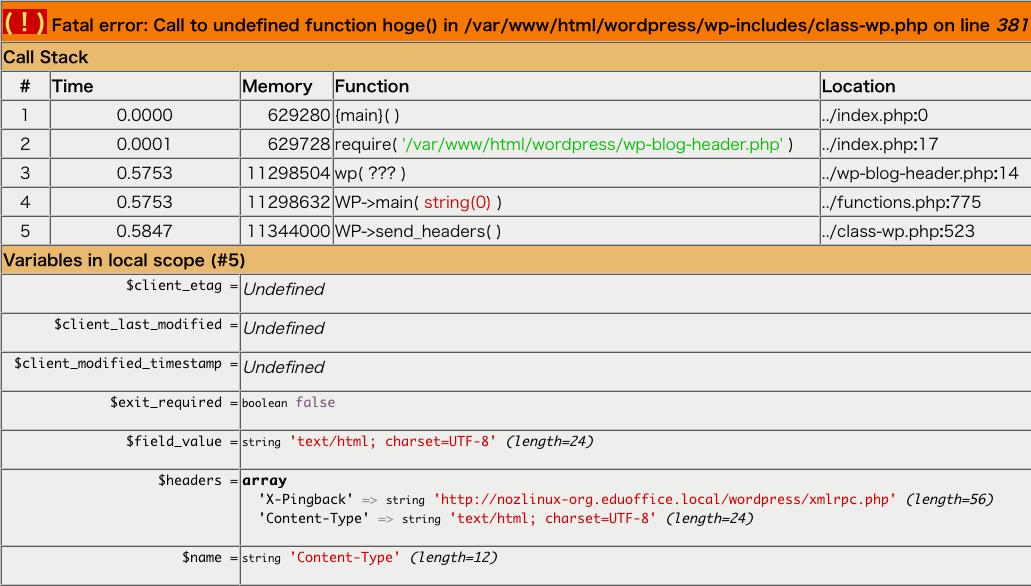Click time value '0.0000'
The width and height of the screenshot is (1031, 586).
145,115
